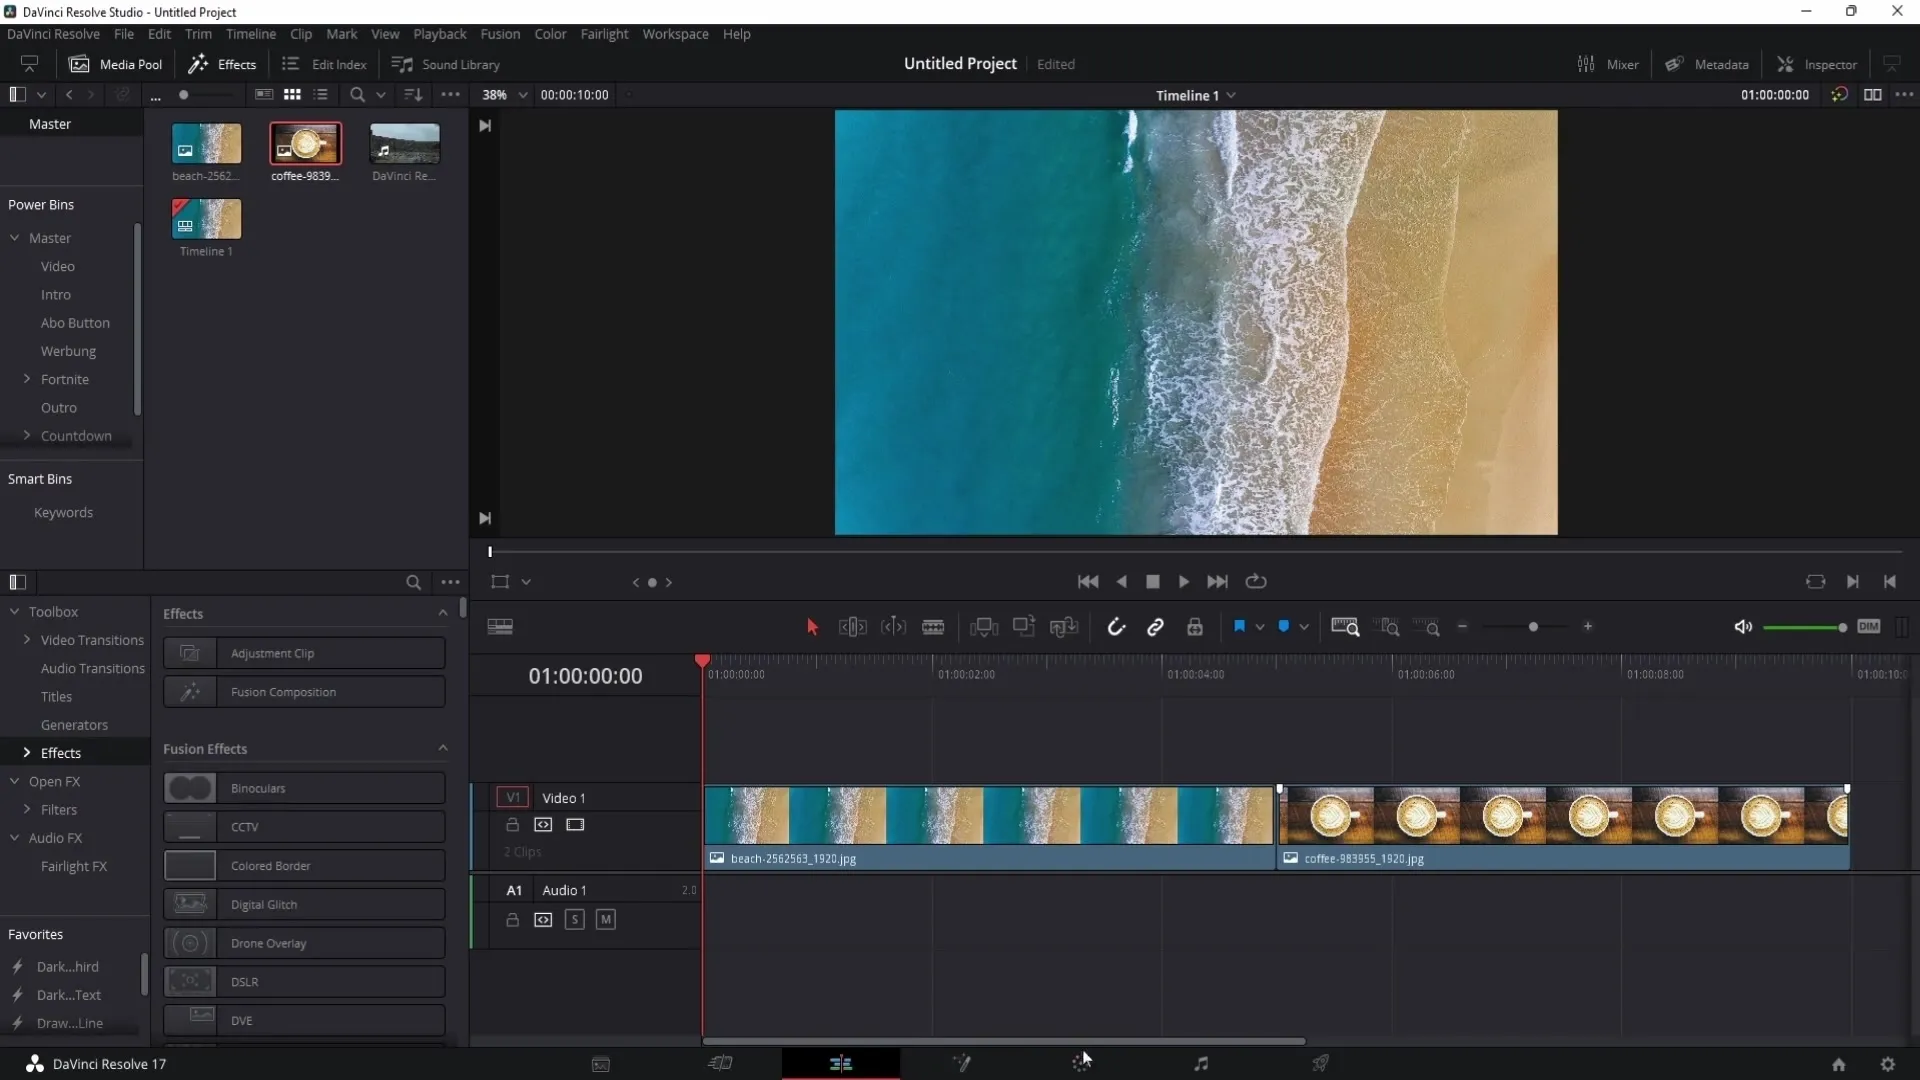
Task: Select the Link/Unlink clips icon
Action: [1155, 626]
